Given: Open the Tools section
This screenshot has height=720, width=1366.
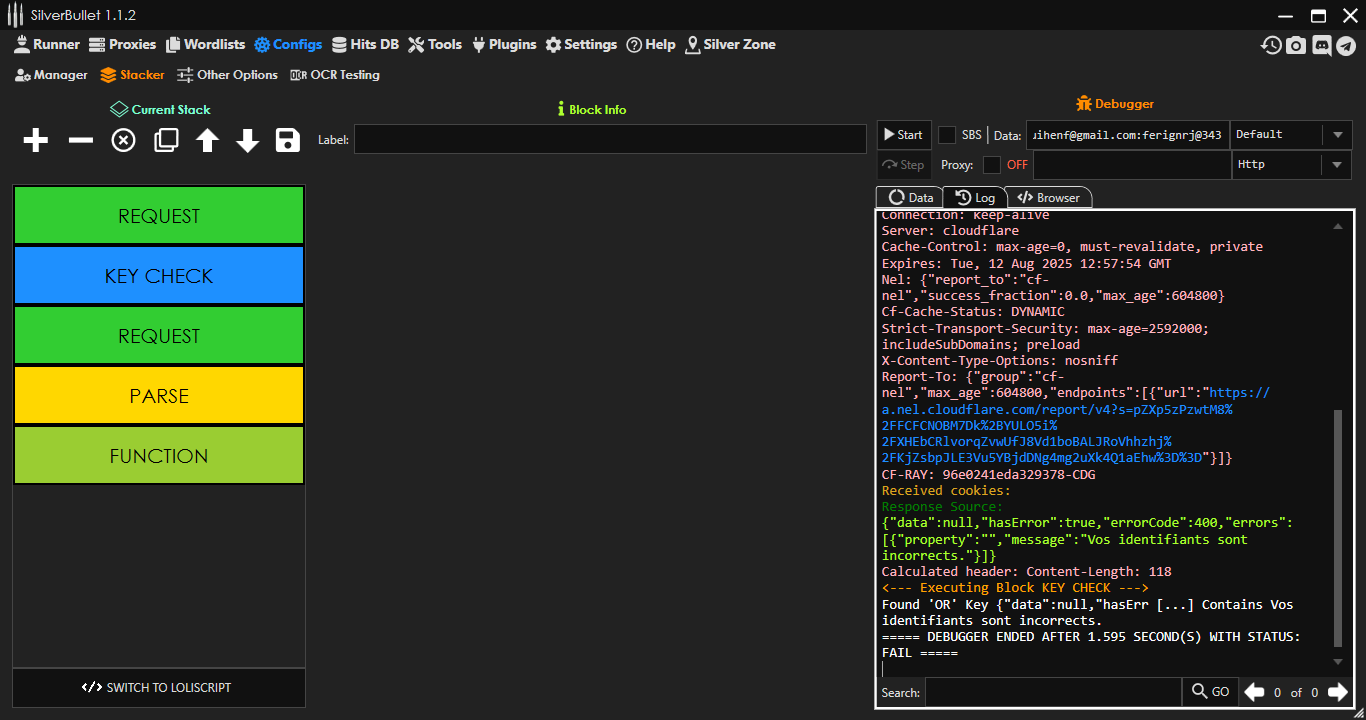Looking at the screenshot, I should (435, 45).
